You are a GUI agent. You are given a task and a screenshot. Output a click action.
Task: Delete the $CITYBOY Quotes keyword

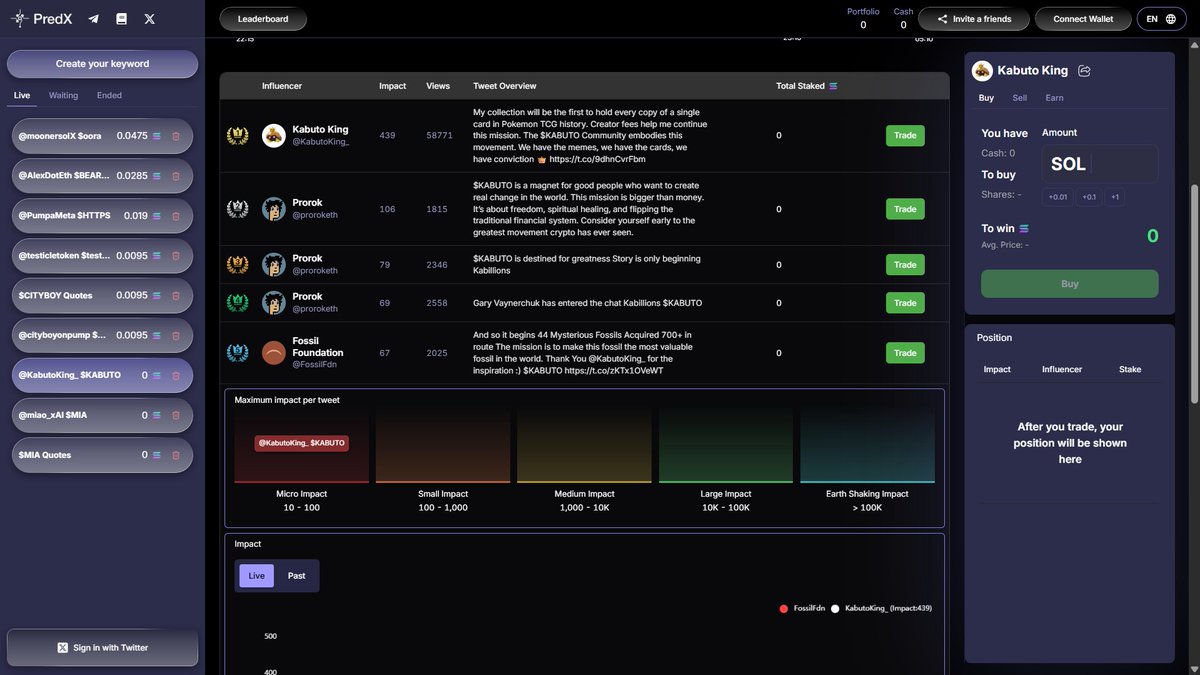point(176,296)
